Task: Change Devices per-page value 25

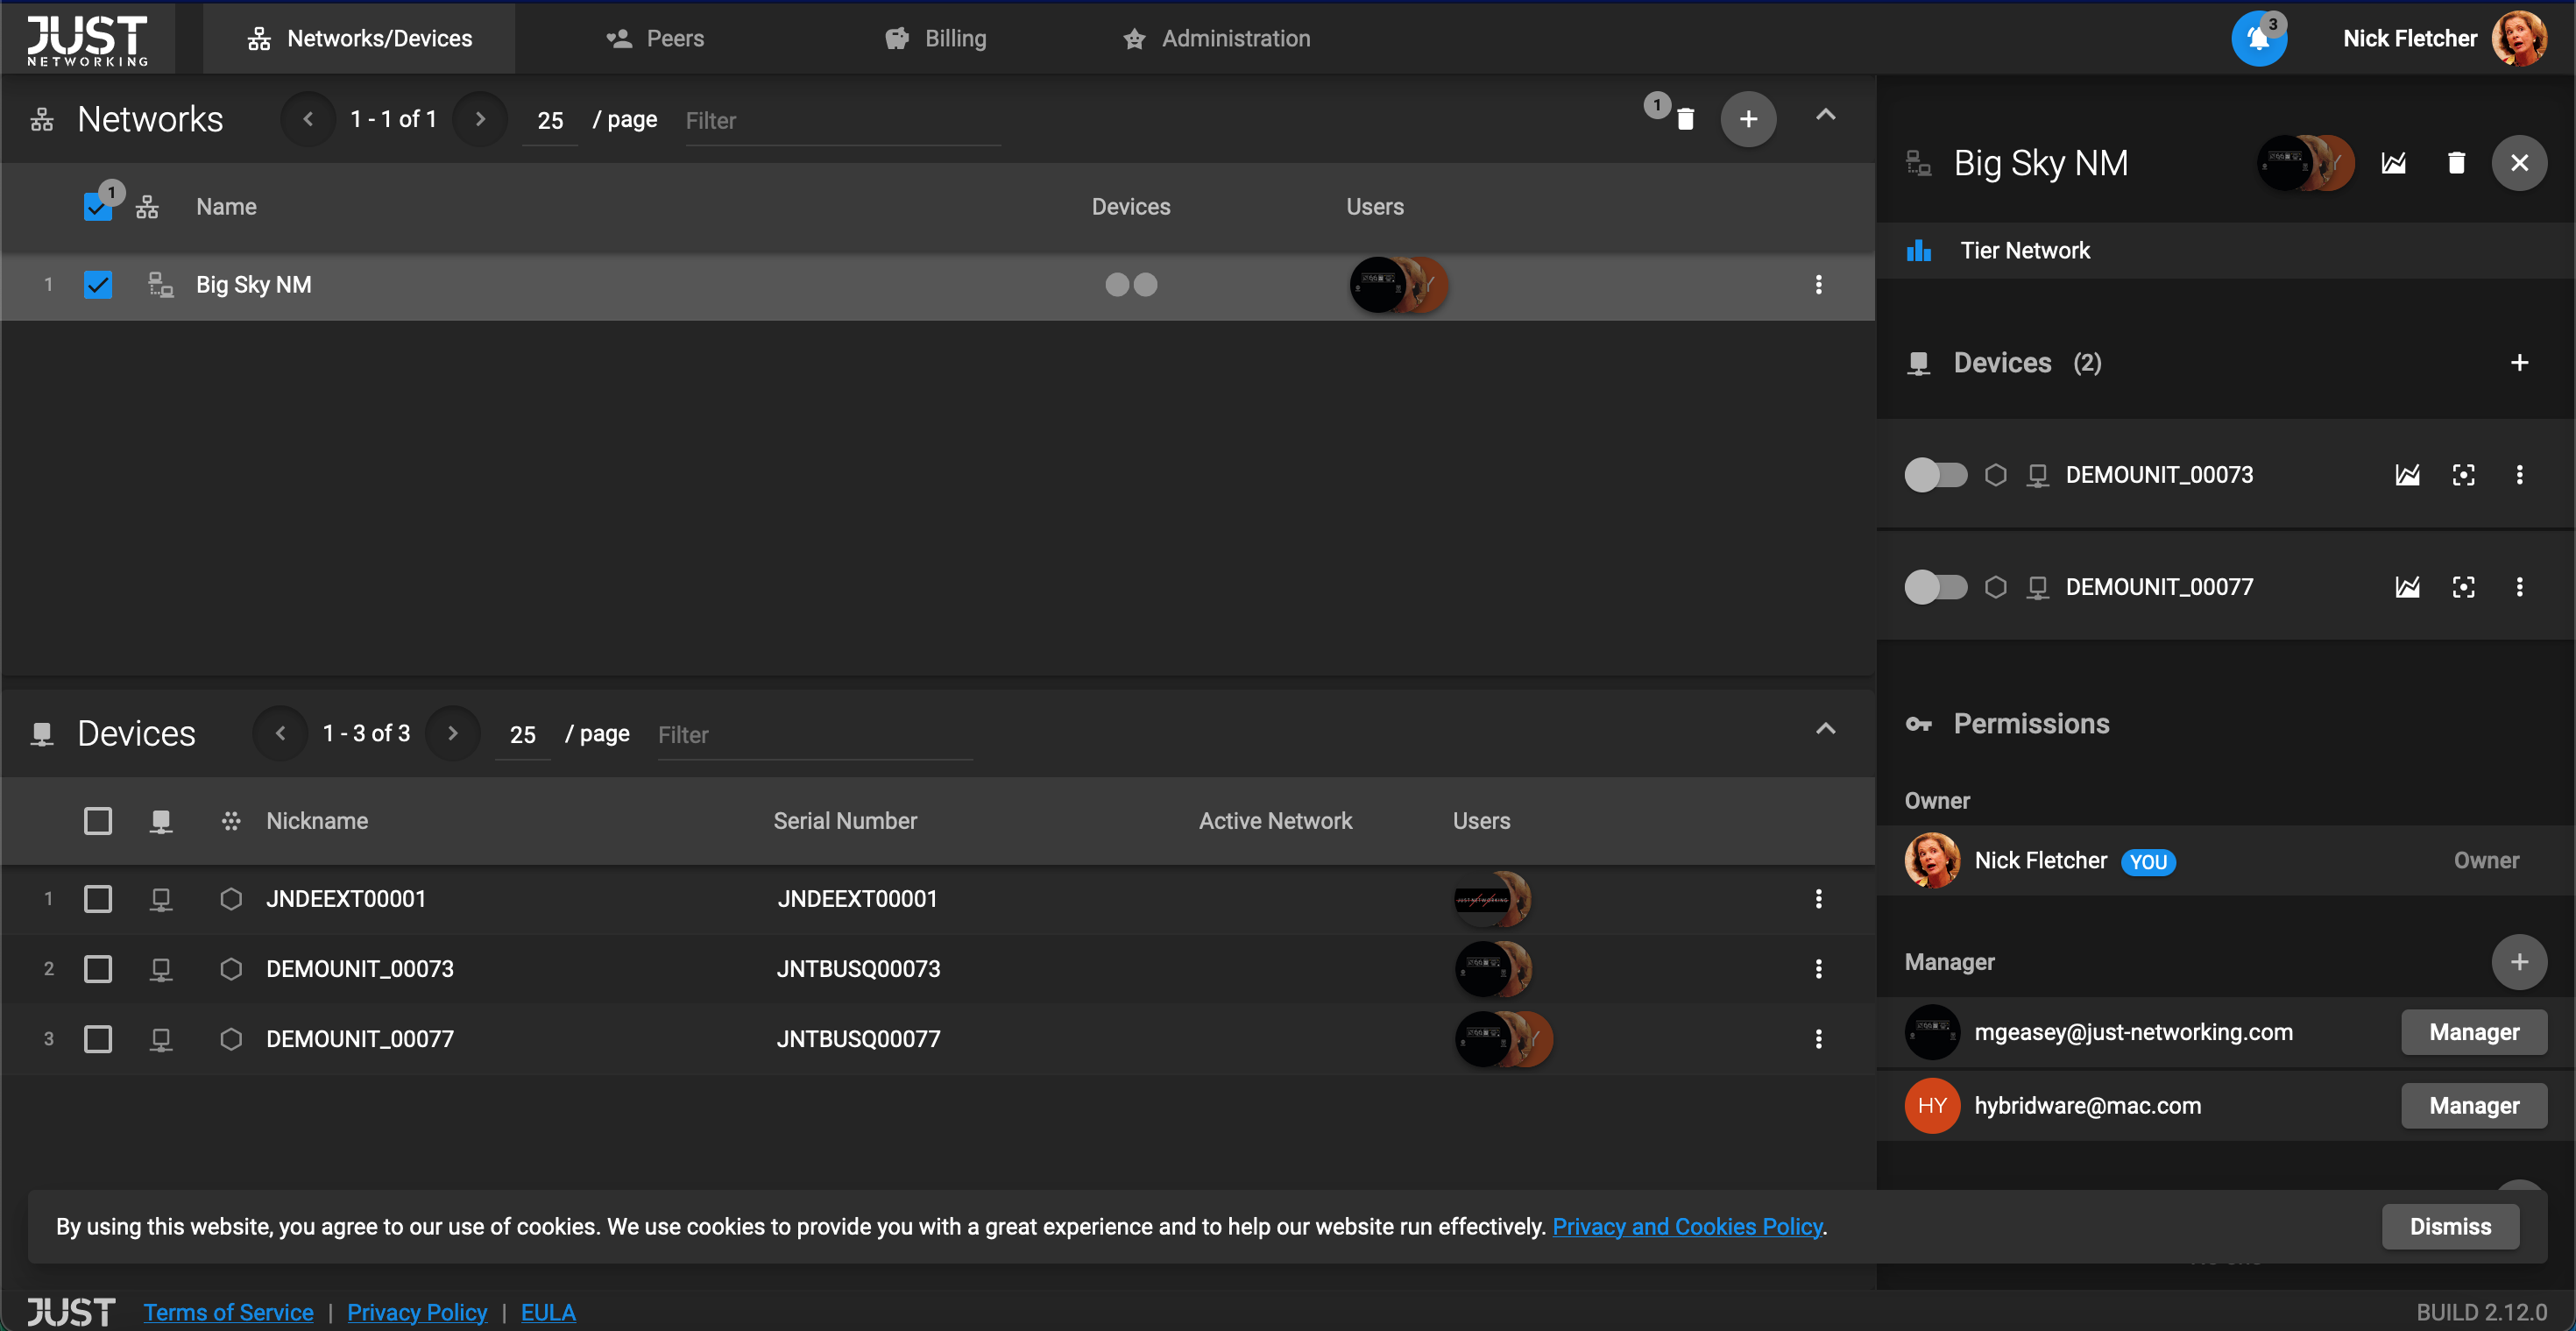Action: (x=522, y=734)
